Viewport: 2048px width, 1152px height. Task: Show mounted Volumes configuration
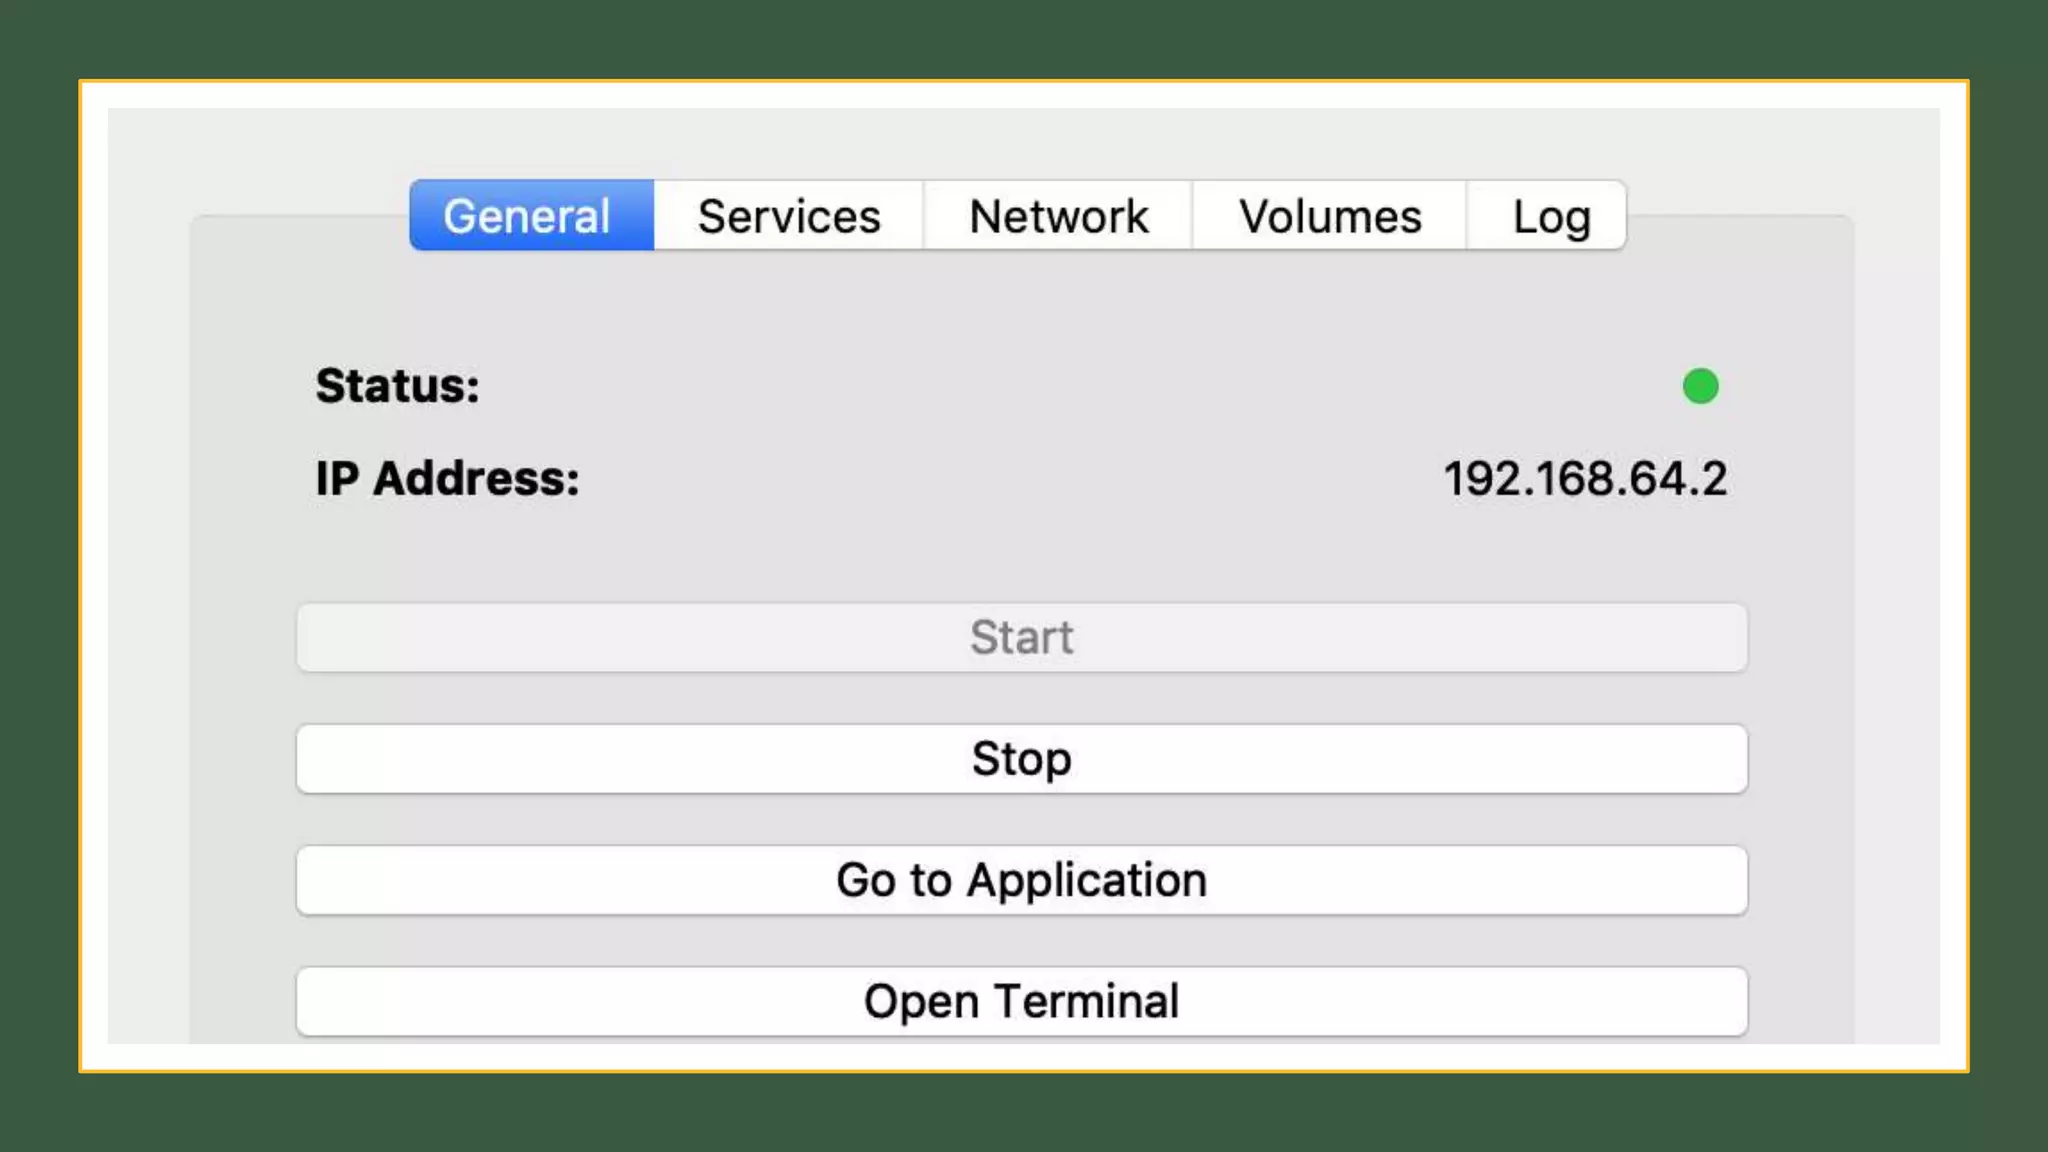coord(1329,216)
